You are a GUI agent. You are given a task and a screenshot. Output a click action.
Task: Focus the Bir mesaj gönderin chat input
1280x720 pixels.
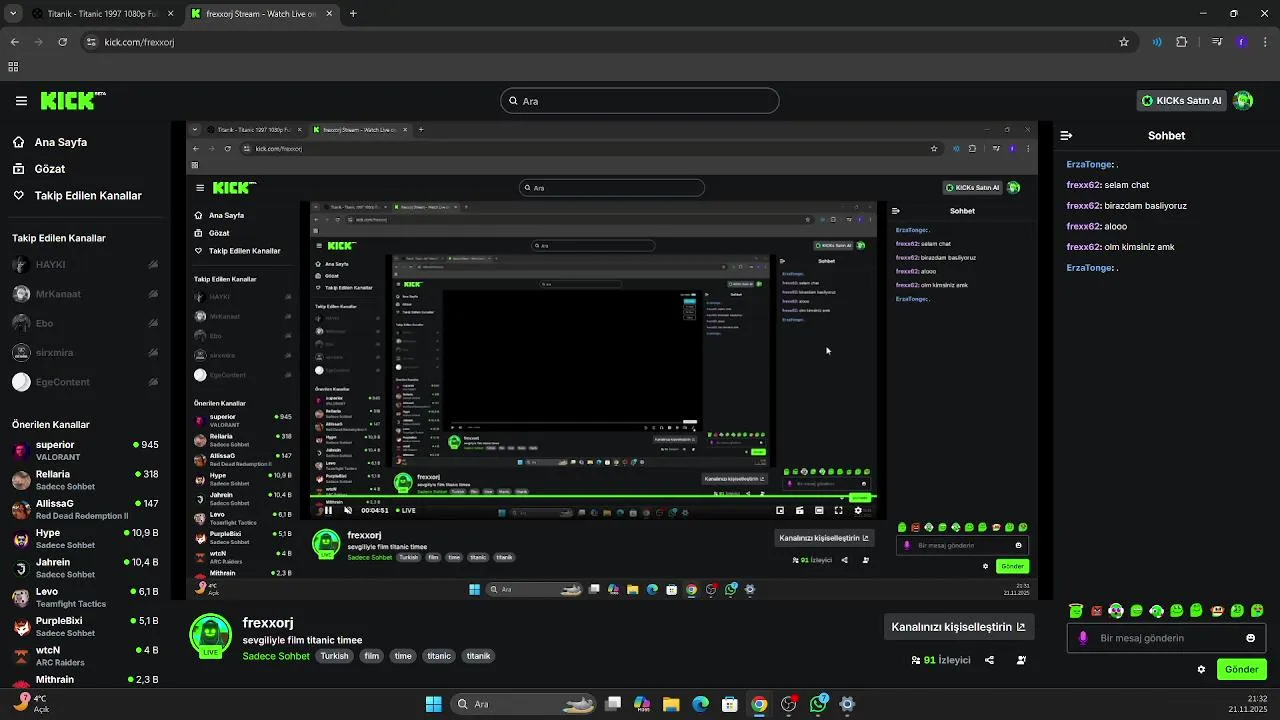[1165, 638]
